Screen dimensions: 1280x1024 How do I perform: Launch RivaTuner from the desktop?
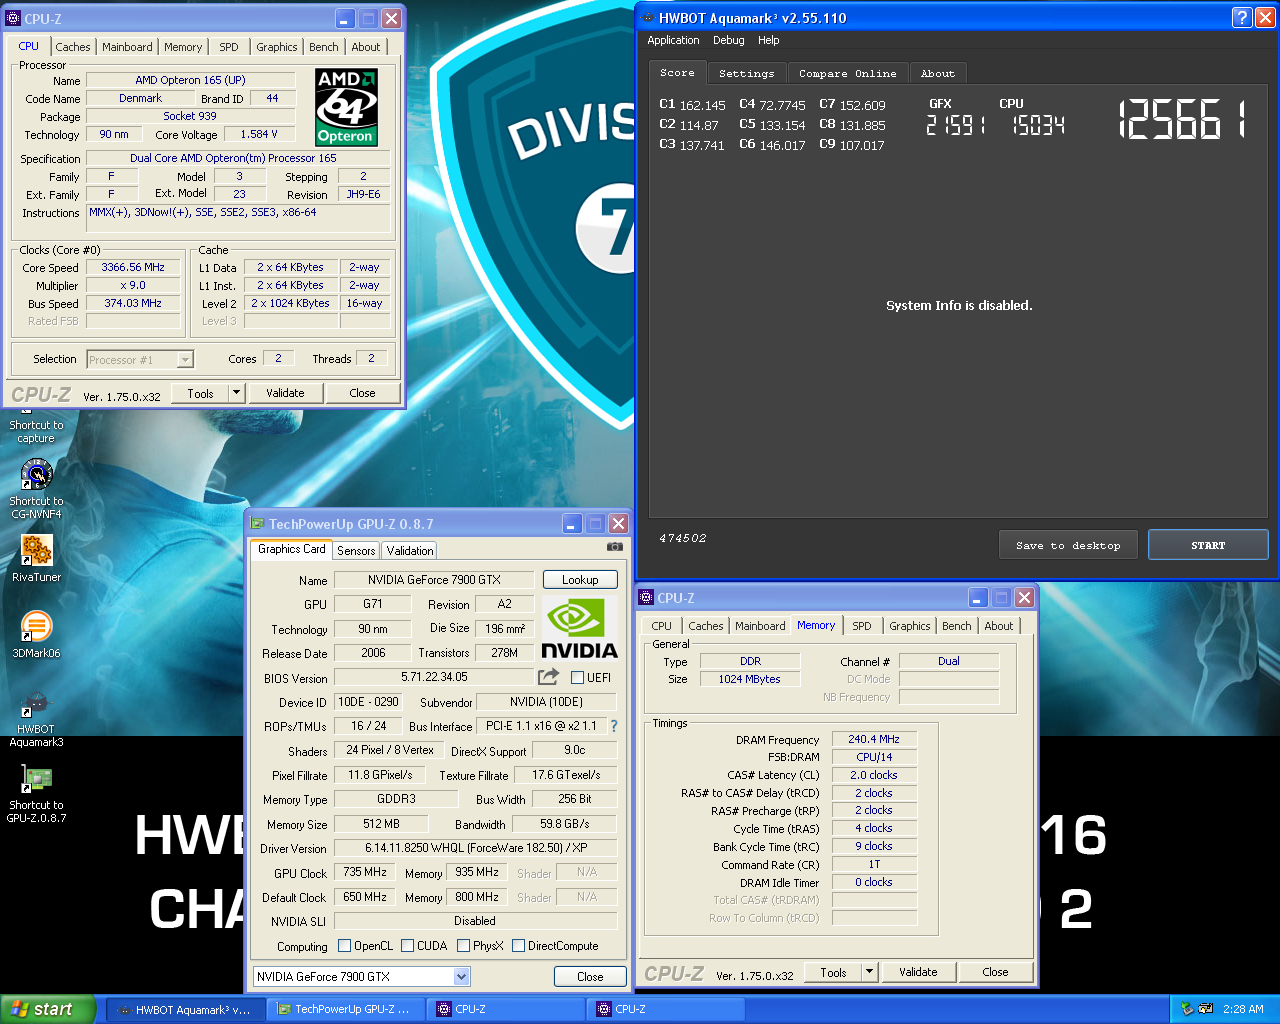click(x=36, y=558)
